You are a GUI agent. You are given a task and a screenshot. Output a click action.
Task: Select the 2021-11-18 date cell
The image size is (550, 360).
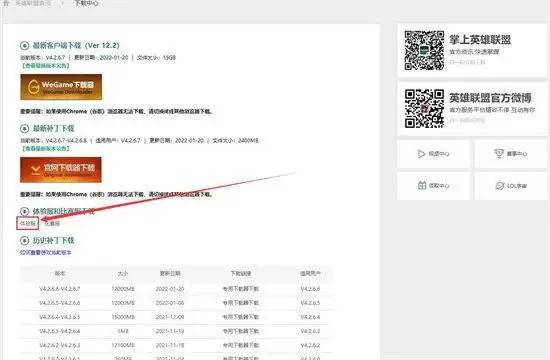(x=170, y=345)
